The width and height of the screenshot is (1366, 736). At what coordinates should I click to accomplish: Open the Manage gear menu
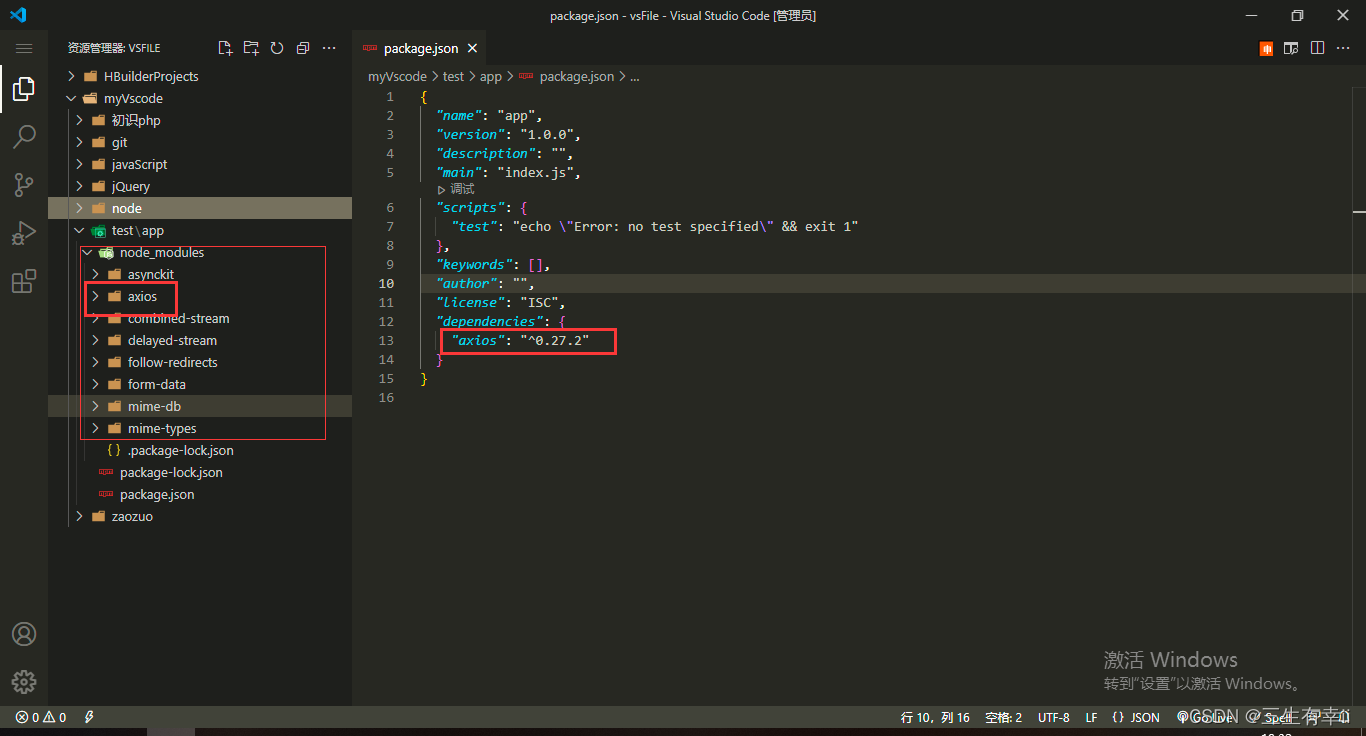click(x=24, y=682)
